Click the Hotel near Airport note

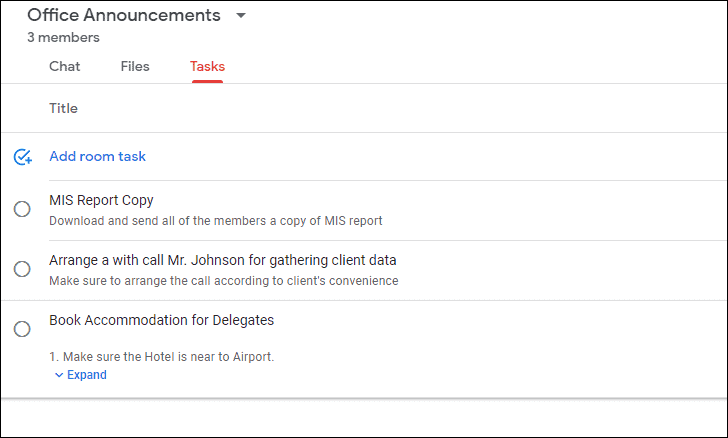pyautogui.click(x=162, y=357)
